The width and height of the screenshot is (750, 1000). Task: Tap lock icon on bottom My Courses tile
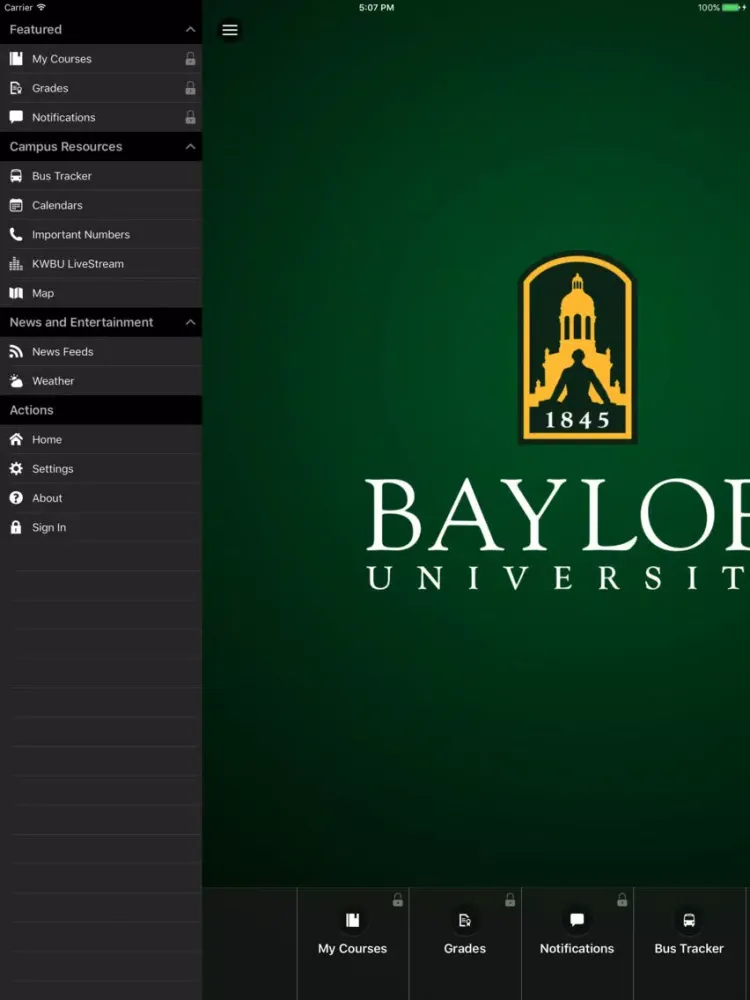coord(397,900)
